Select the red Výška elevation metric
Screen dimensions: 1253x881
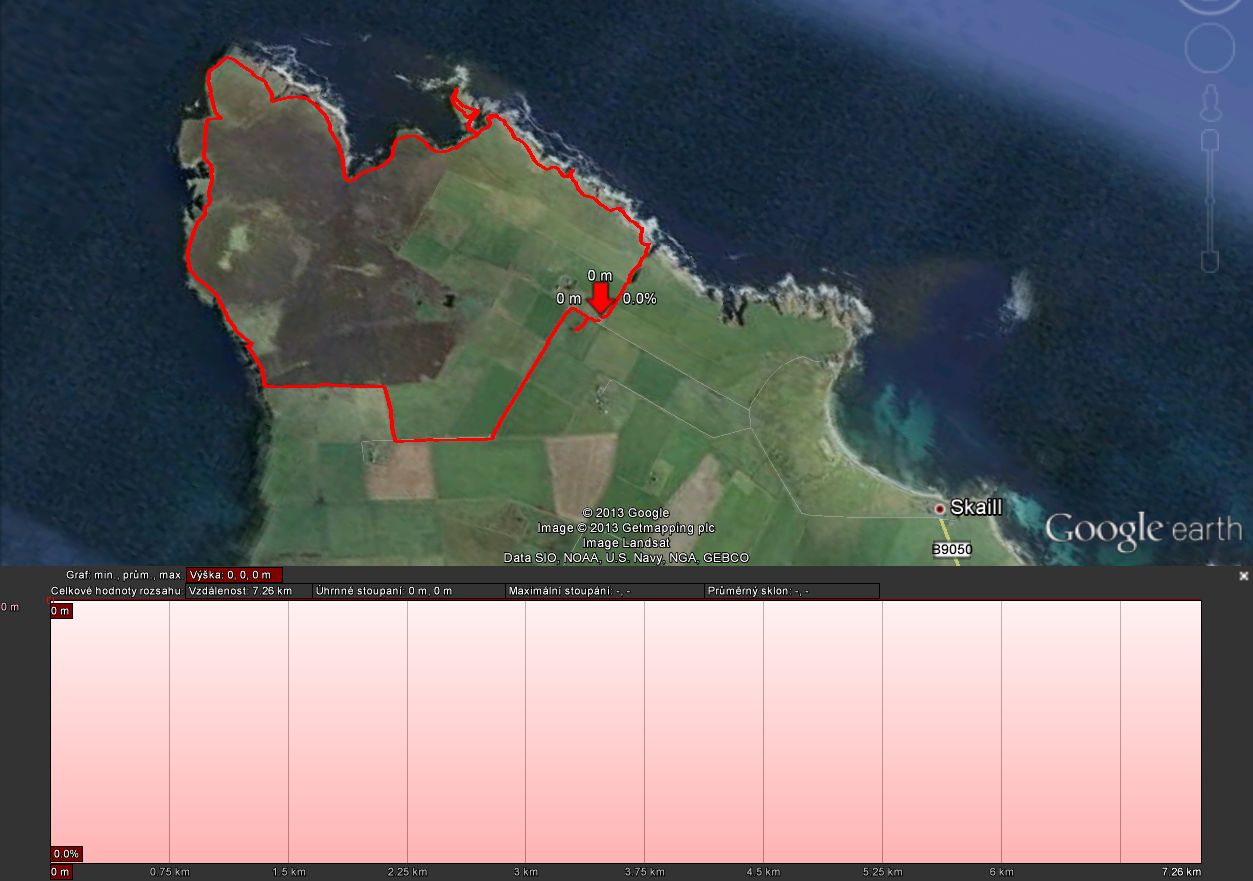pyautogui.click(x=235, y=575)
